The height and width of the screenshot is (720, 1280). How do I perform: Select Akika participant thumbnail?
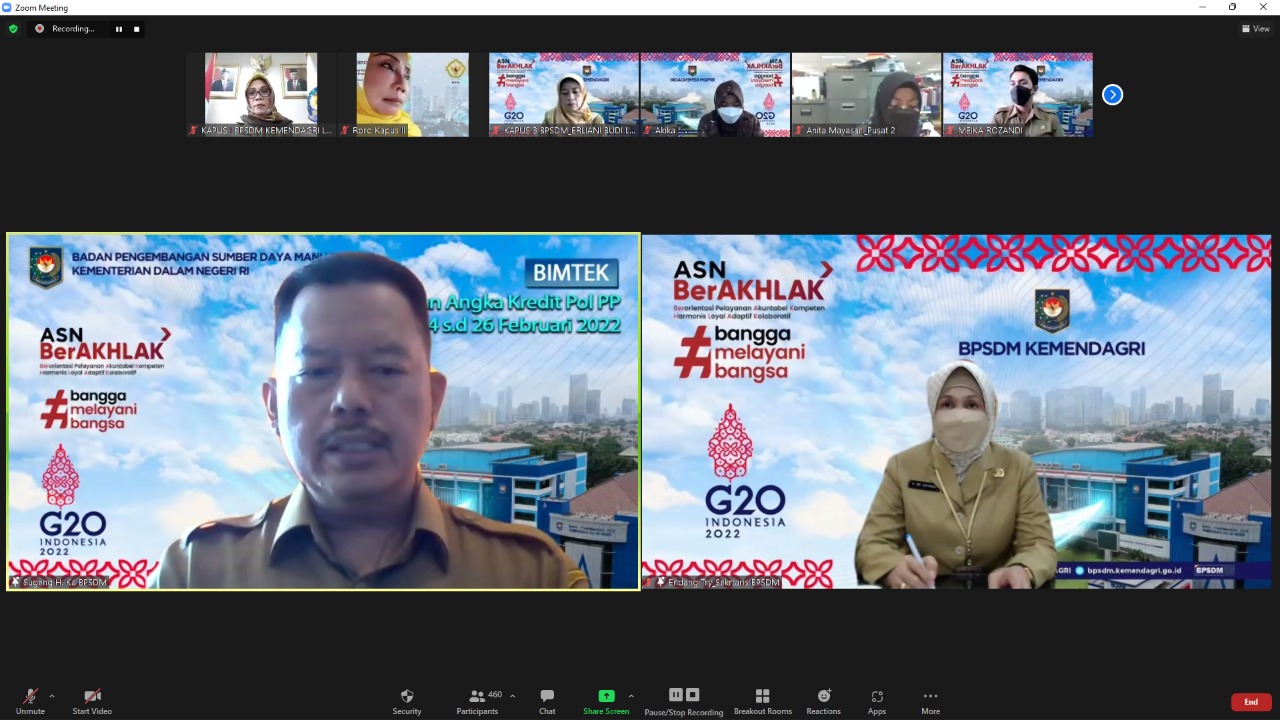(715, 94)
